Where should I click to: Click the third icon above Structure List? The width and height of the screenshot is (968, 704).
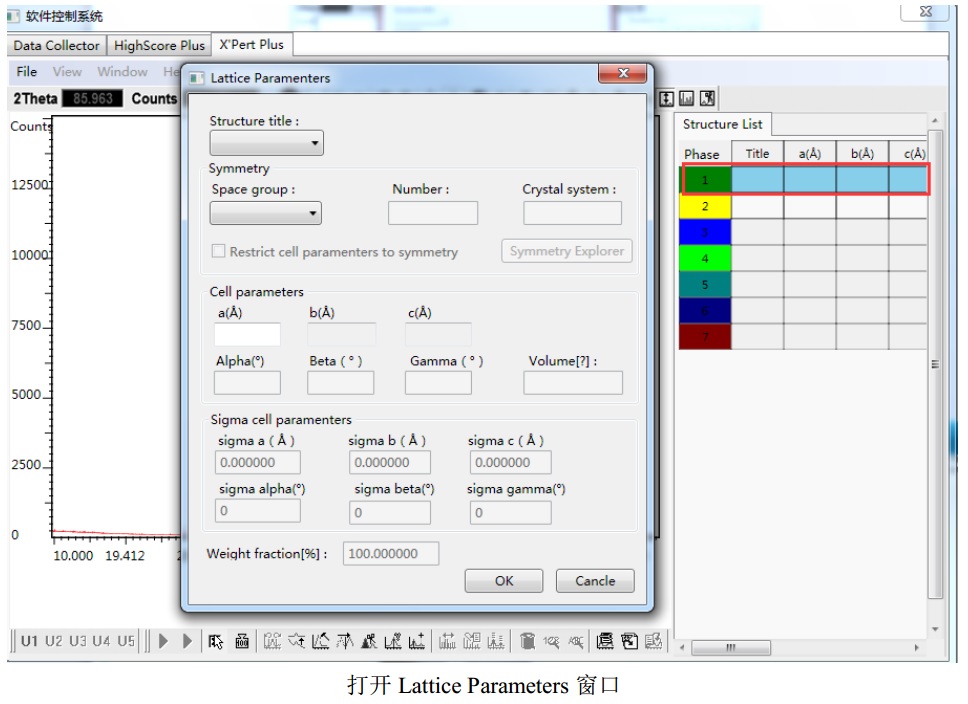(x=707, y=98)
